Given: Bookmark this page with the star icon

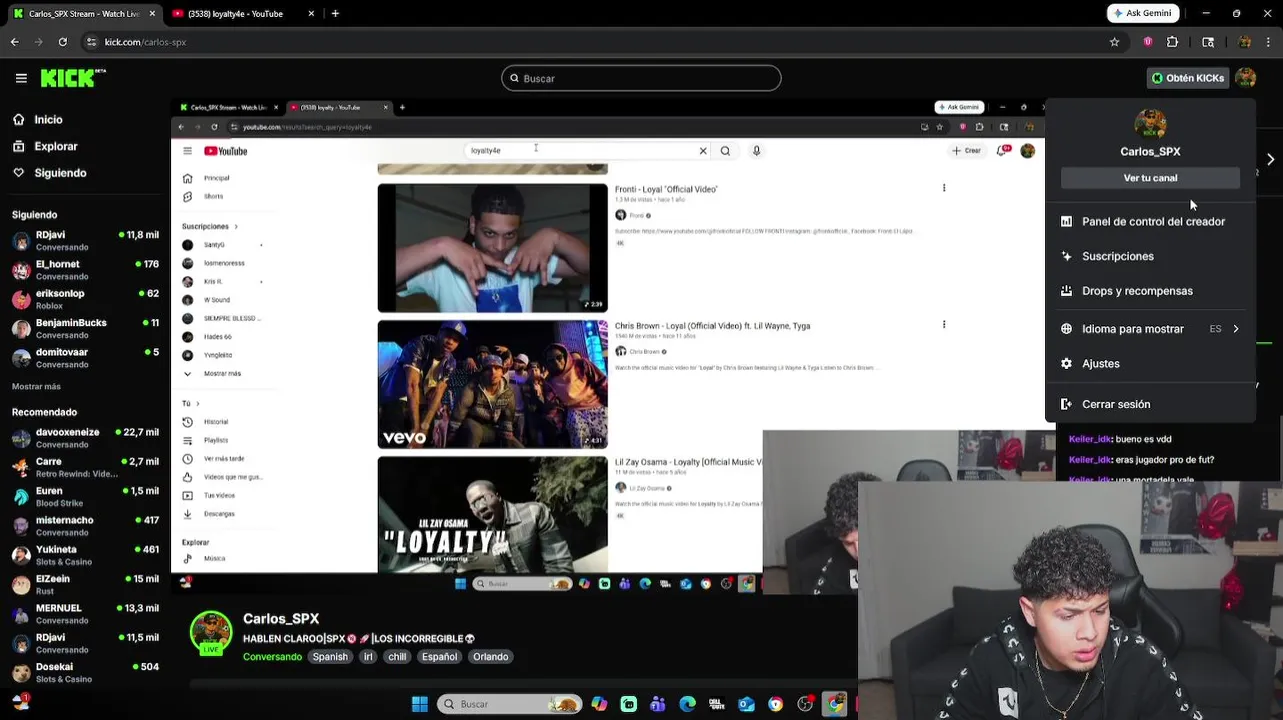Looking at the screenshot, I should 1114,42.
